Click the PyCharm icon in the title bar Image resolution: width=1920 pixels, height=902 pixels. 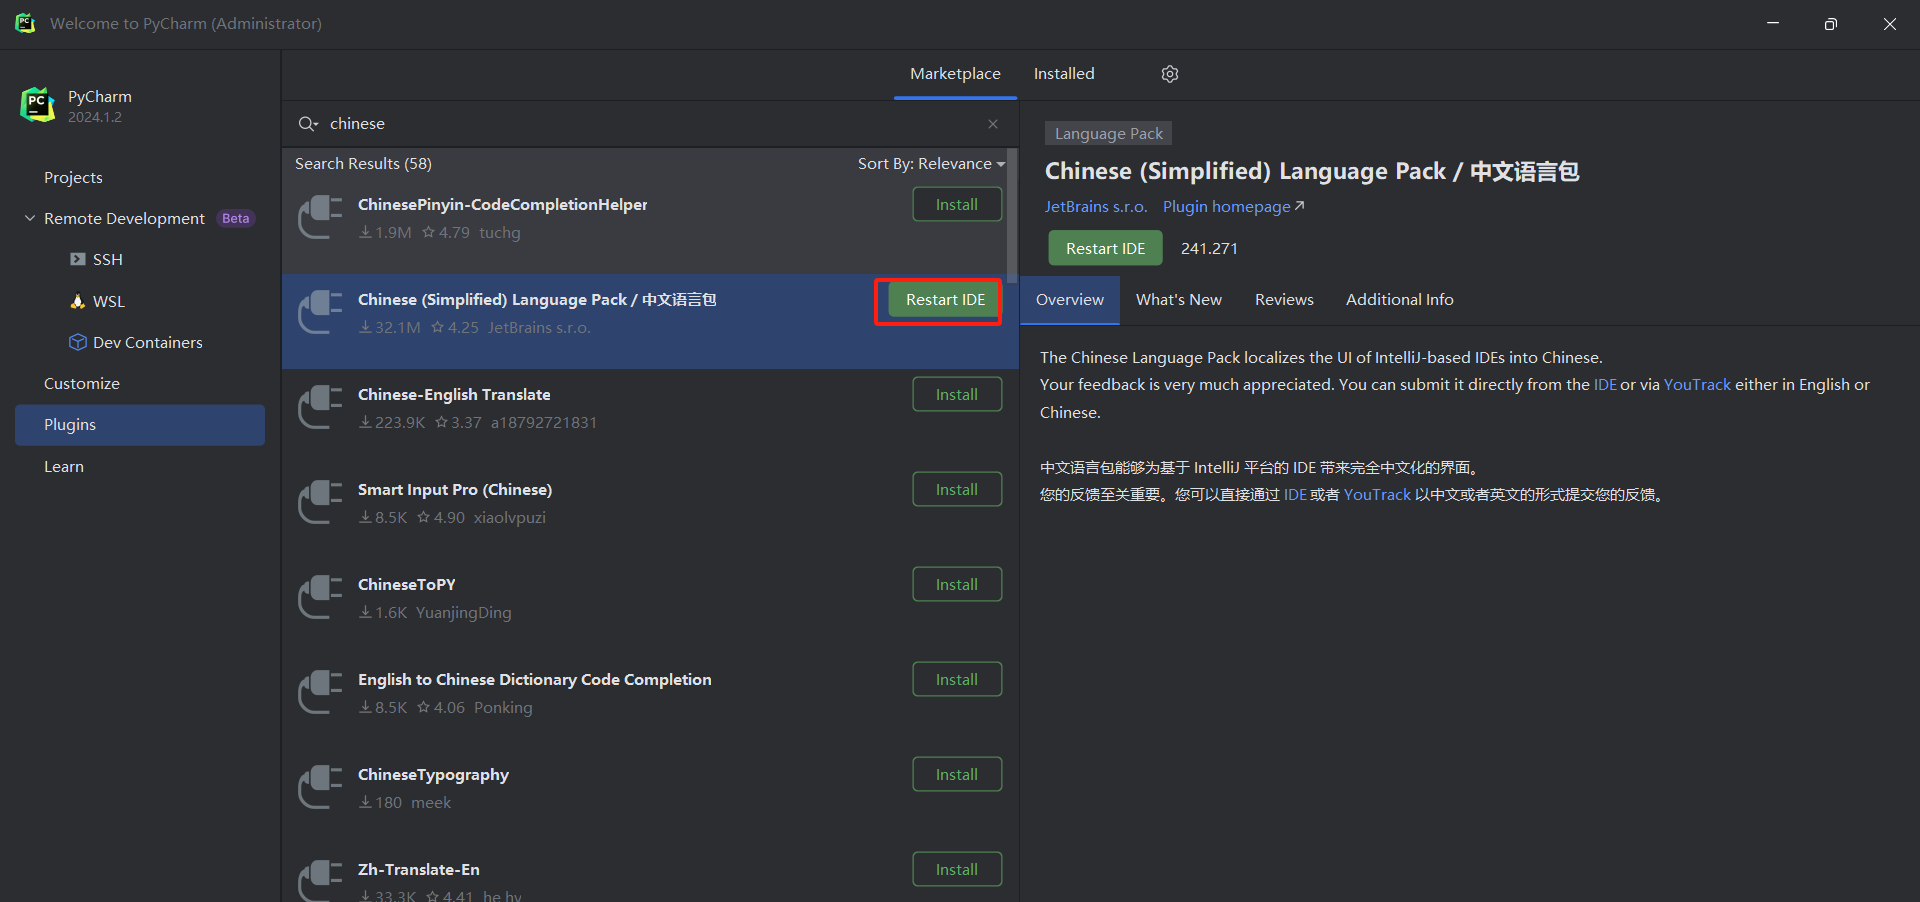[x=25, y=23]
